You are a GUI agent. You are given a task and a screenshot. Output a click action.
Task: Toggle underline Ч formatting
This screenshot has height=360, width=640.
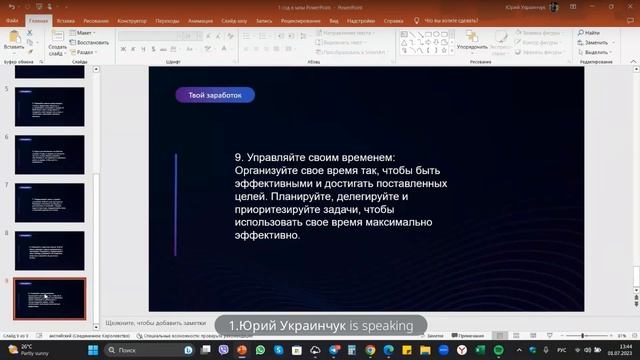[x=143, y=49]
